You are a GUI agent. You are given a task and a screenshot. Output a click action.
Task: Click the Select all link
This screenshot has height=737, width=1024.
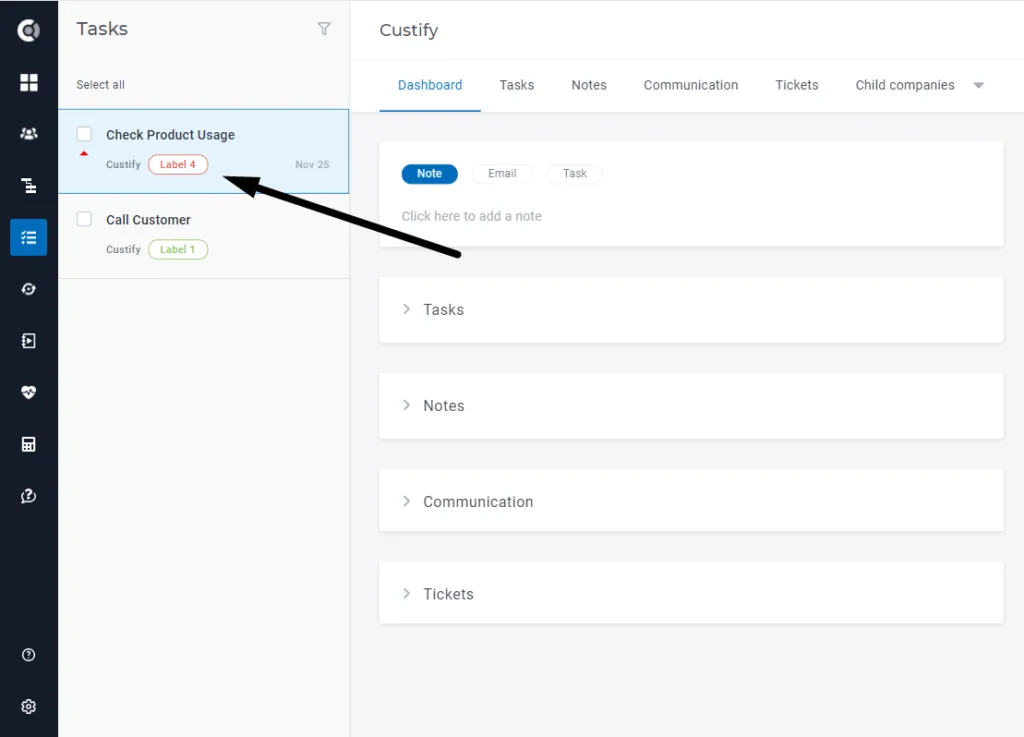(x=101, y=85)
